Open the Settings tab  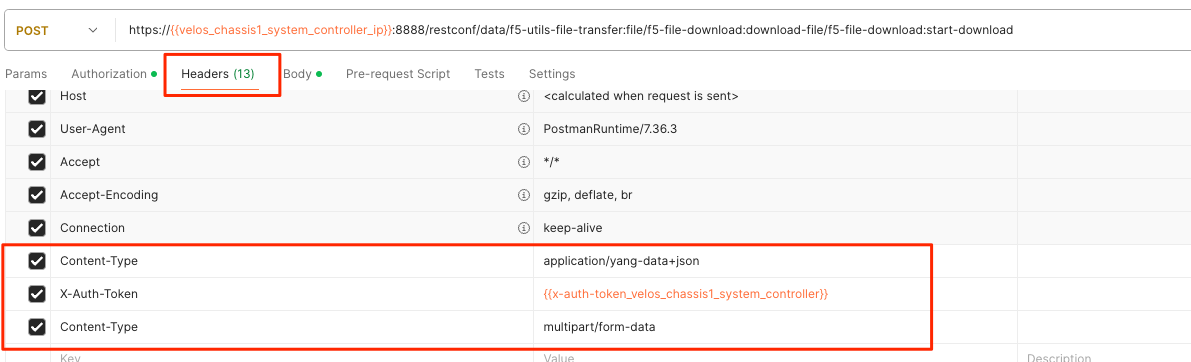[552, 74]
